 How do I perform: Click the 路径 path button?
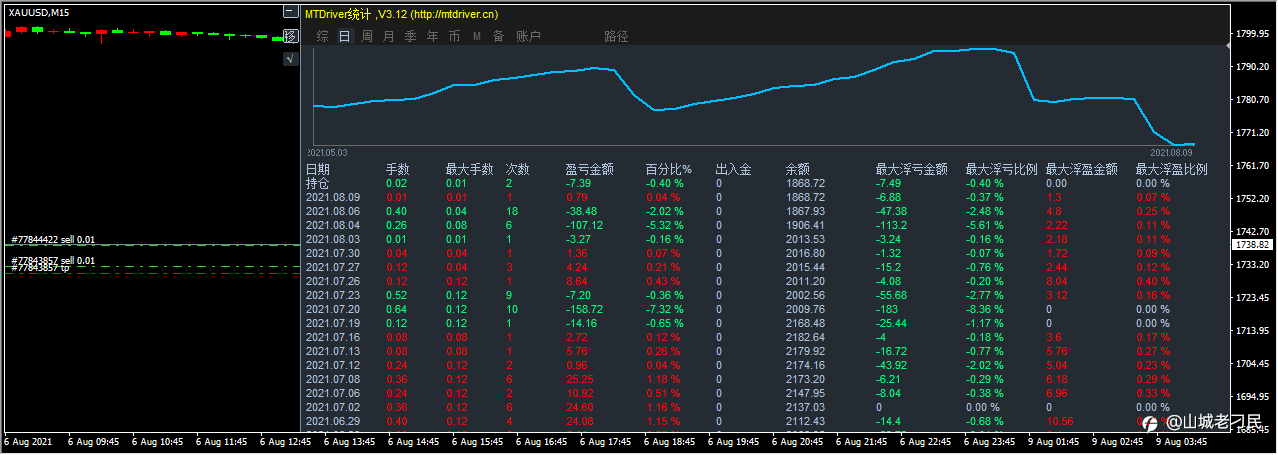tap(617, 37)
